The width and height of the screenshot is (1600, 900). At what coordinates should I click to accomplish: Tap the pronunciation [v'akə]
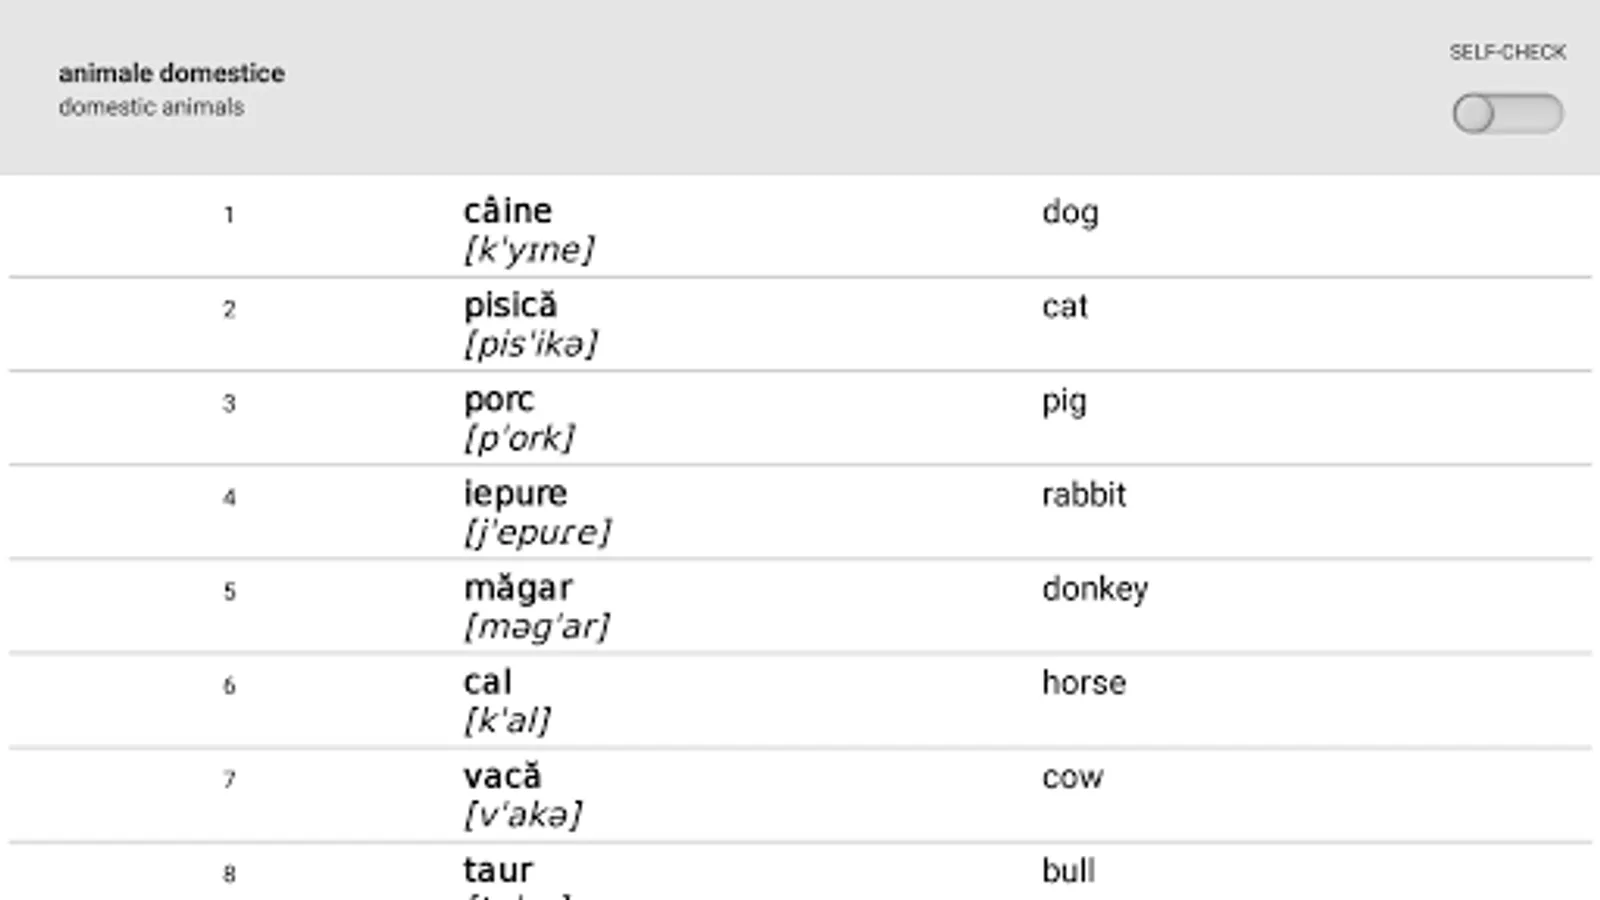coord(522,814)
